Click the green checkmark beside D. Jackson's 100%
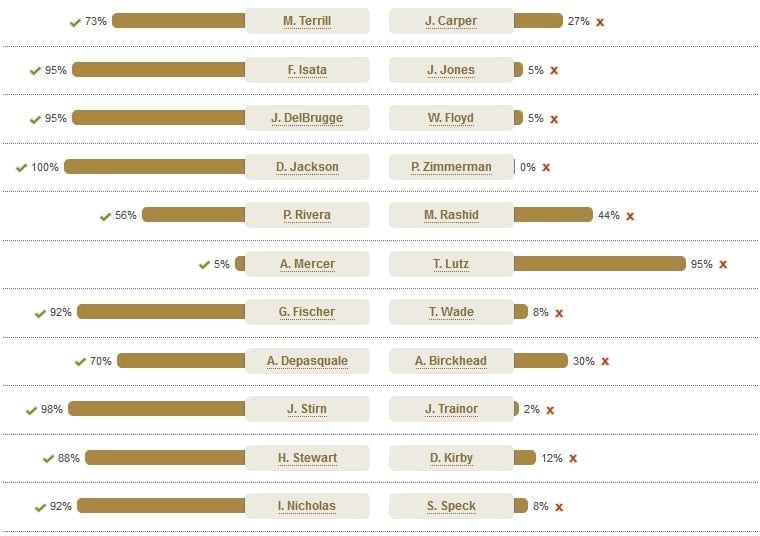760x536 pixels. [21, 168]
